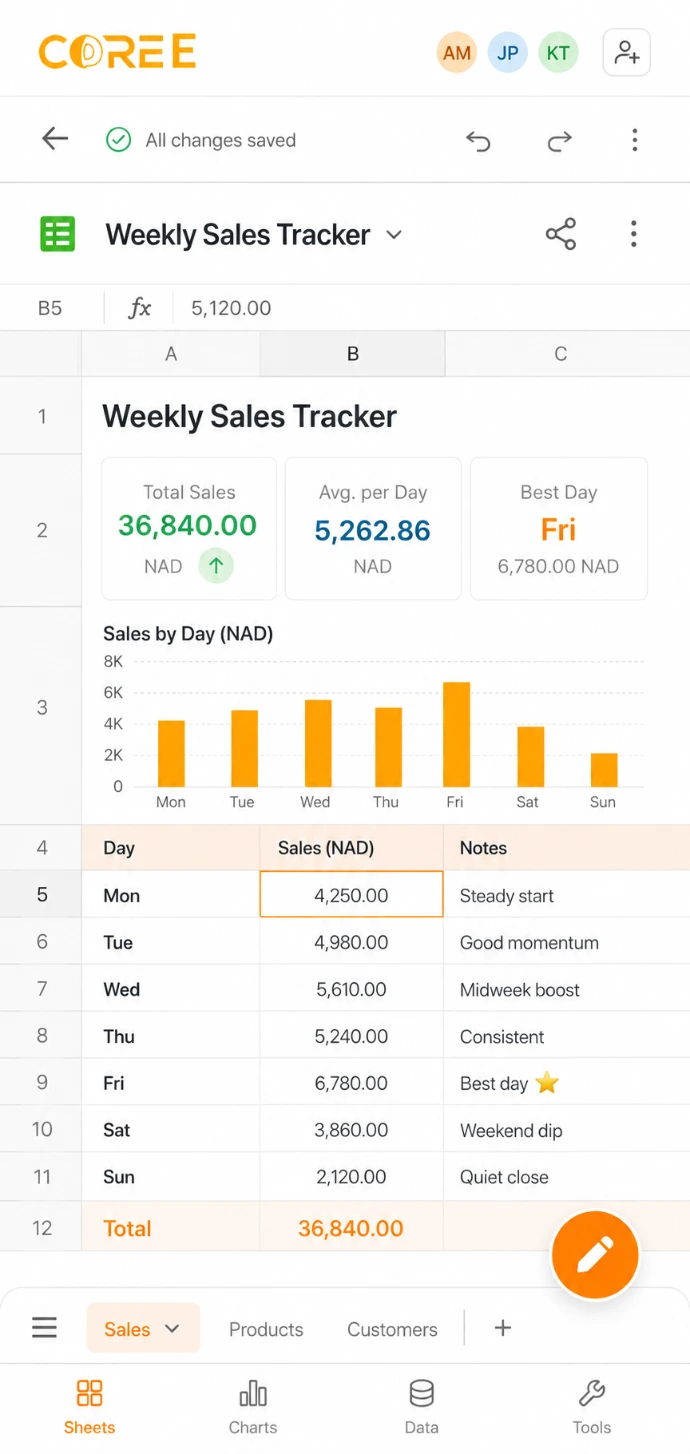Image resolution: width=690 pixels, height=1454 pixels.
Task: Open the JP user avatar
Action: coord(508,53)
